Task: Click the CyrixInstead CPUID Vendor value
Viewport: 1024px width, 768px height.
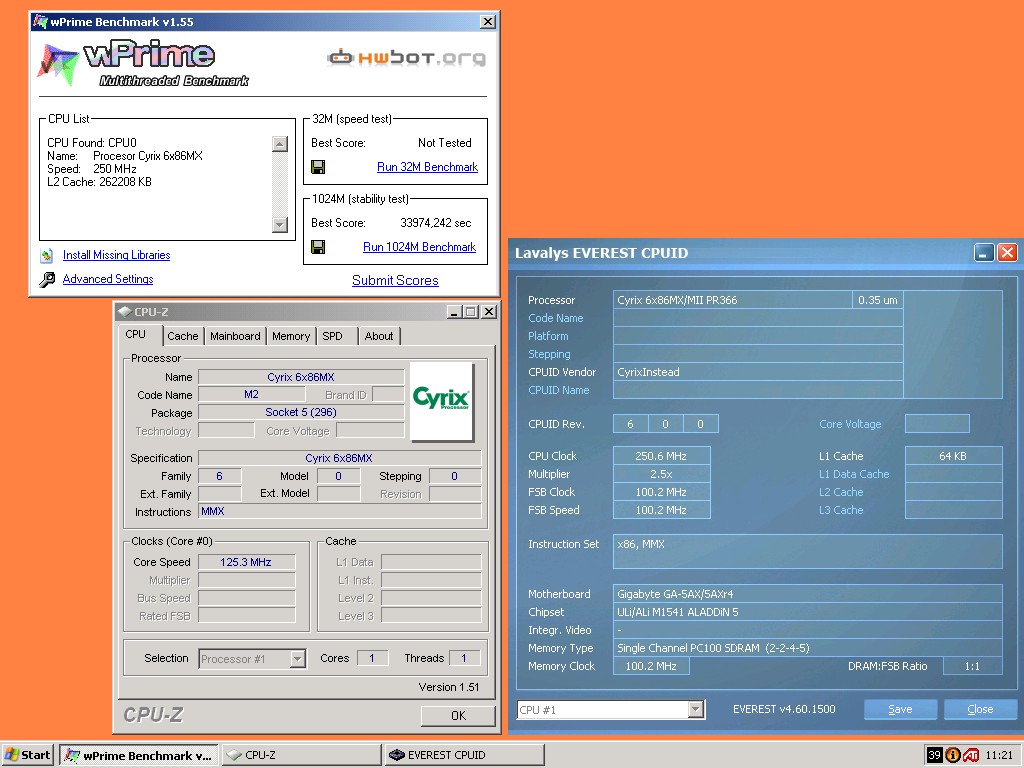Action: [x=758, y=372]
